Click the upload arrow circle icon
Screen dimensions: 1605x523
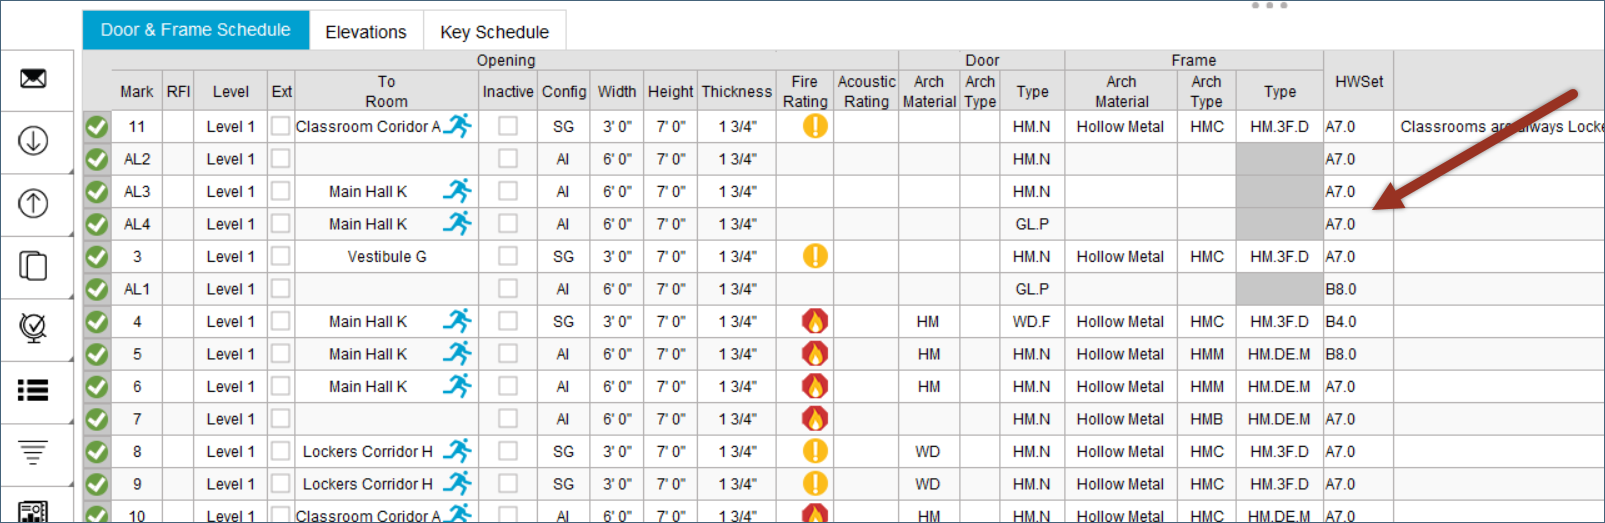33,204
